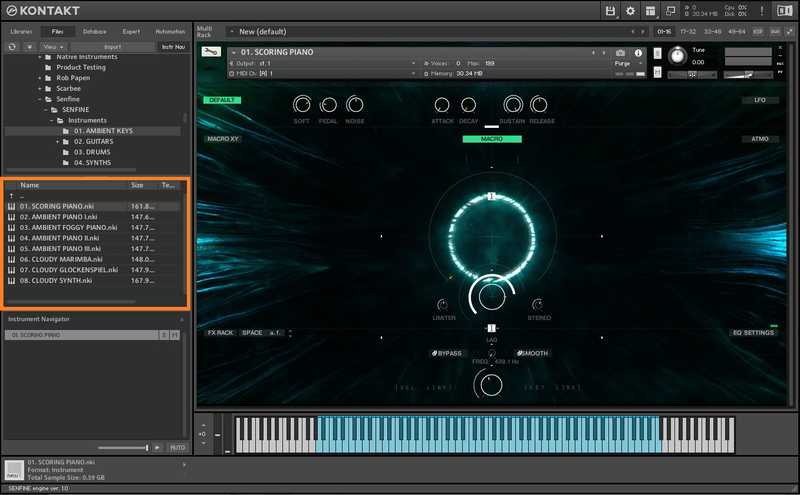Toggle the BYPASS switch
This screenshot has height=495, width=800.
[448, 353]
